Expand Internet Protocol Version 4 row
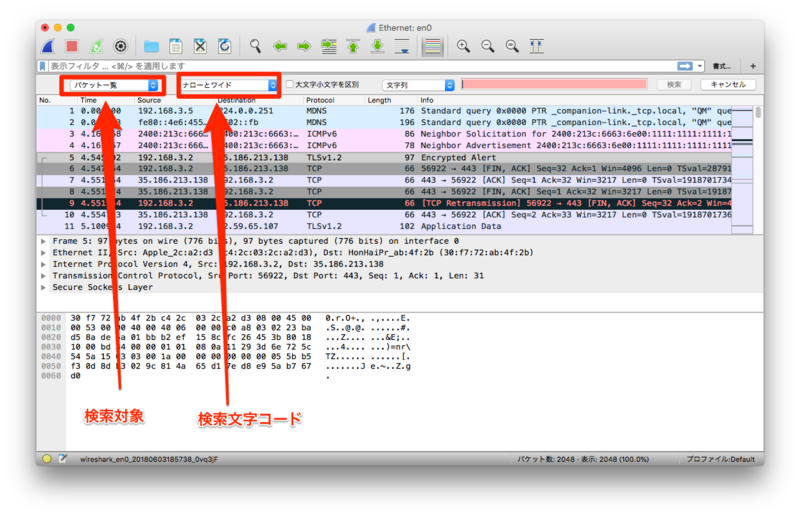The width and height of the screenshot is (800, 517). (x=44, y=264)
